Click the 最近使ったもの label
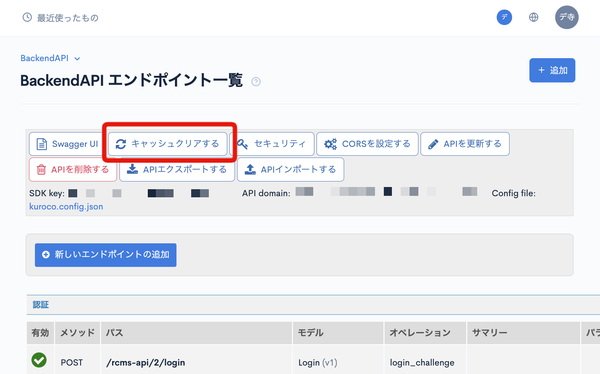600x374 pixels. click(68, 18)
